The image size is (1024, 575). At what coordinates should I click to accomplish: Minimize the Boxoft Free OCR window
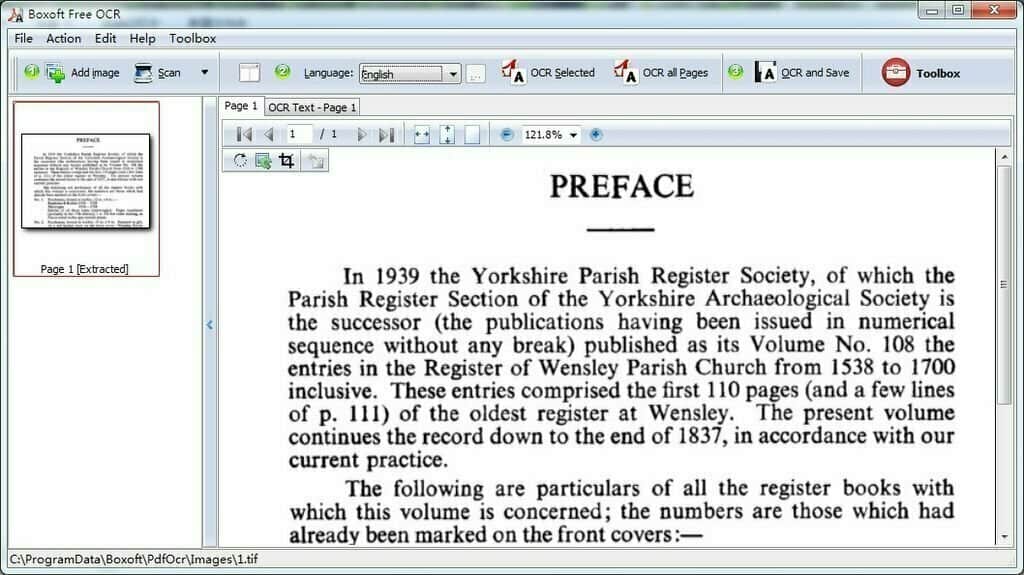932,10
